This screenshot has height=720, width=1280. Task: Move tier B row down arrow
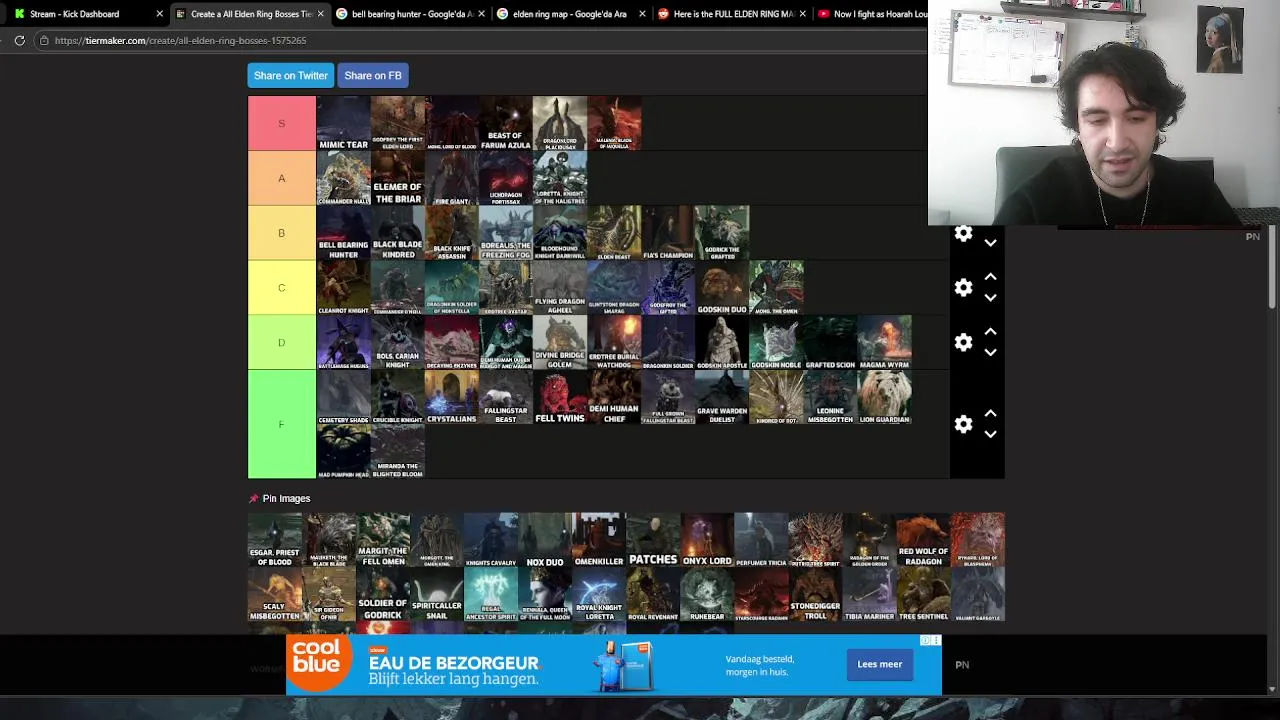point(990,243)
